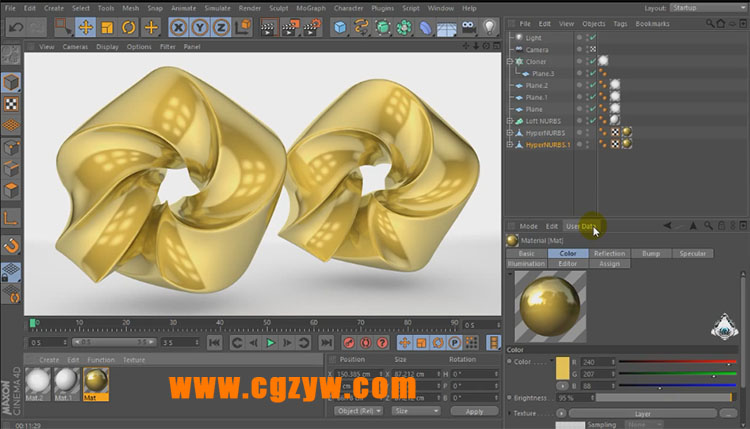750x429 pixels.
Task: Click the texture ellipsis button
Action: pos(728,414)
